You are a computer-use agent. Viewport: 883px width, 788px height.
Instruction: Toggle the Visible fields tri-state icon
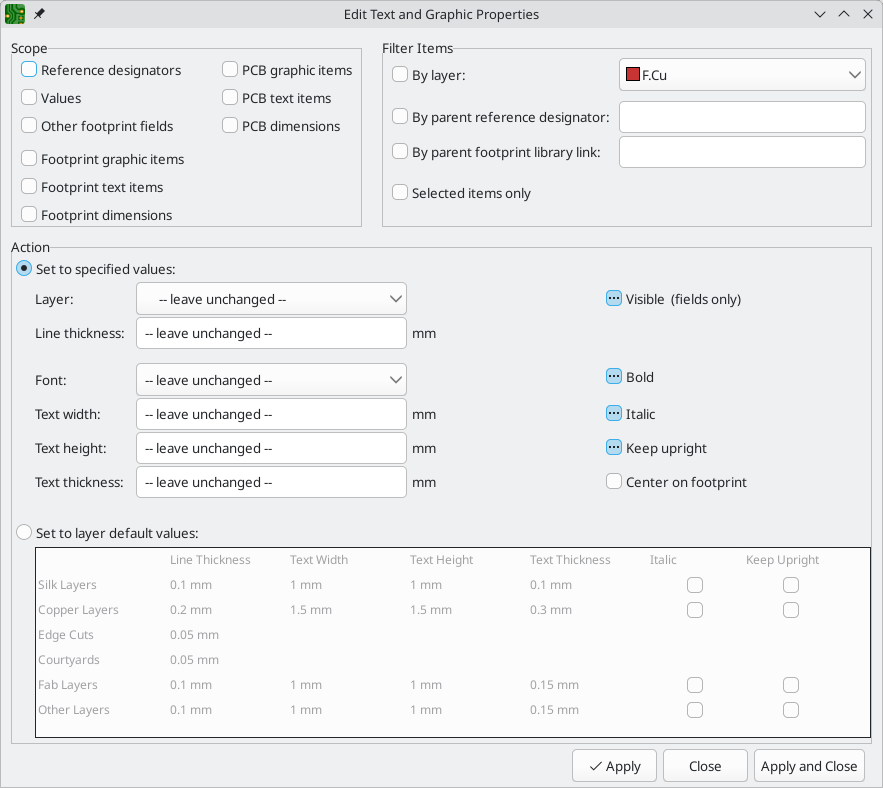tap(613, 298)
